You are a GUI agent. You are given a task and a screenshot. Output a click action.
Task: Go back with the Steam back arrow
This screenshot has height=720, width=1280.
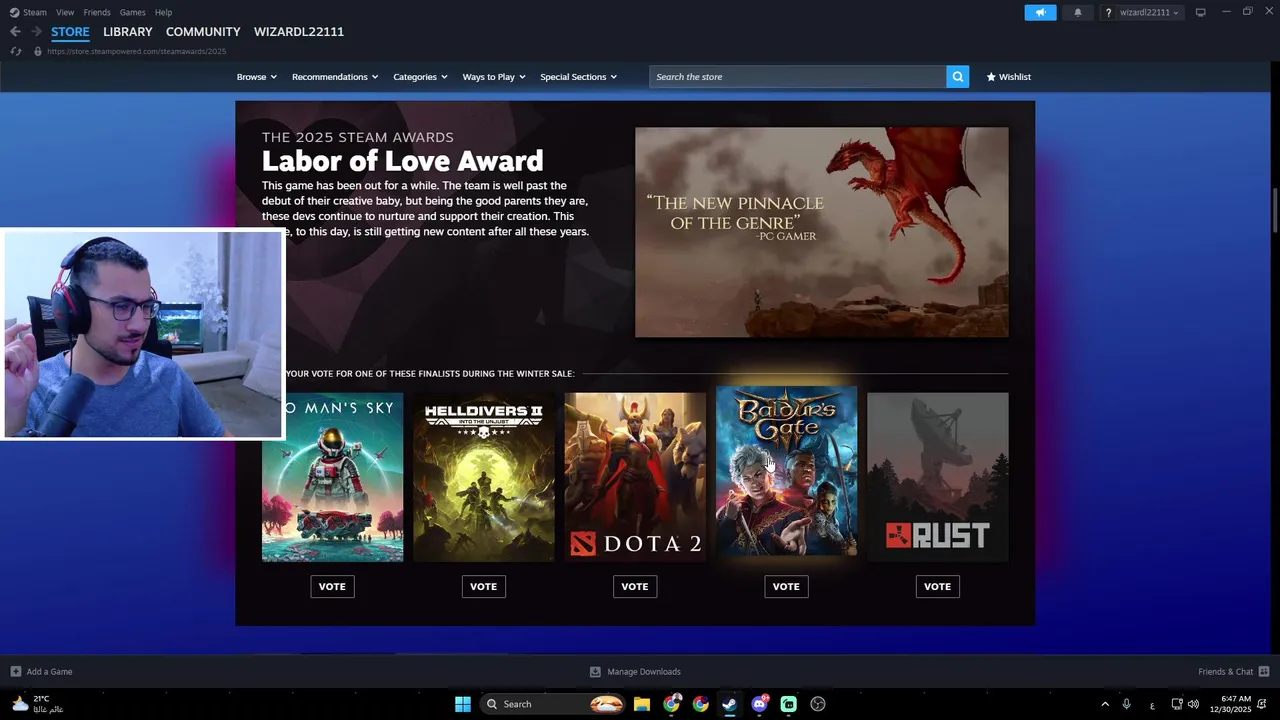[15, 32]
